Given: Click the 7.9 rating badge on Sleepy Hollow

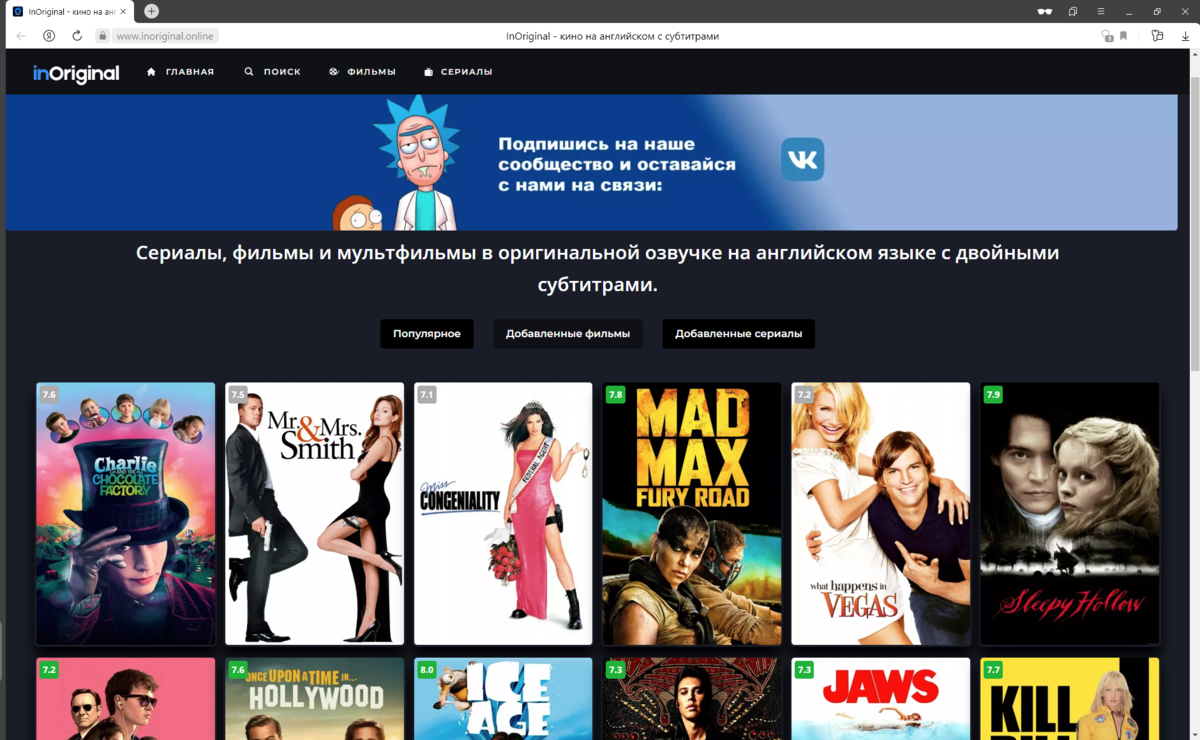Looking at the screenshot, I should pos(993,395).
